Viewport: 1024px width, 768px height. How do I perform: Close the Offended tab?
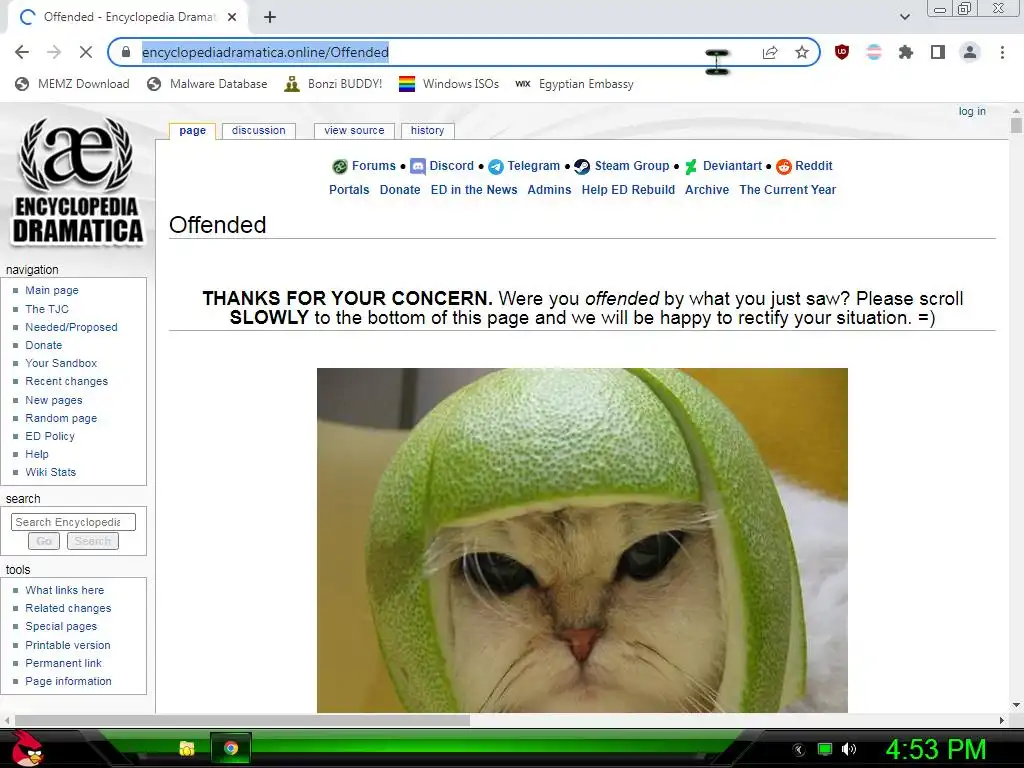[x=232, y=17]
